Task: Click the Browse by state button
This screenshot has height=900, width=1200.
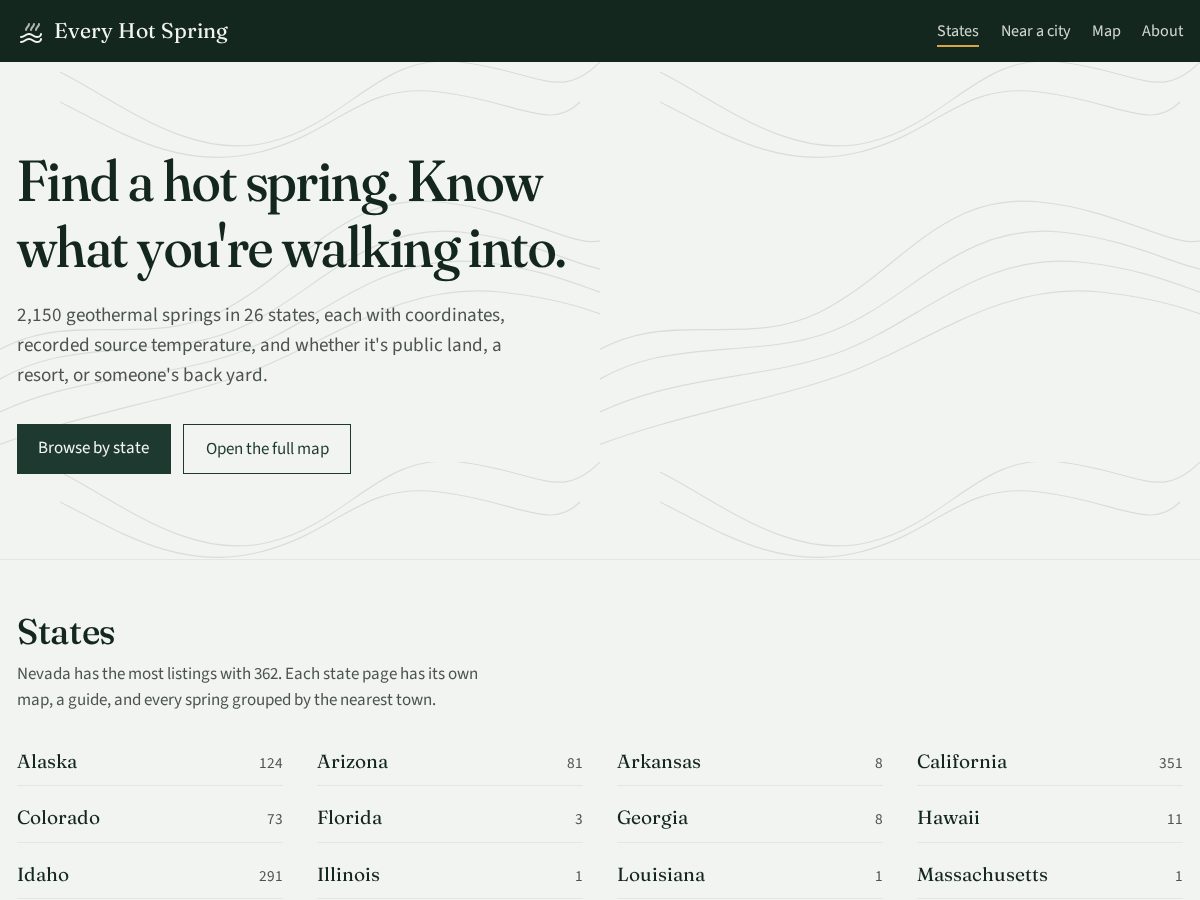Action: click(94, 449)
